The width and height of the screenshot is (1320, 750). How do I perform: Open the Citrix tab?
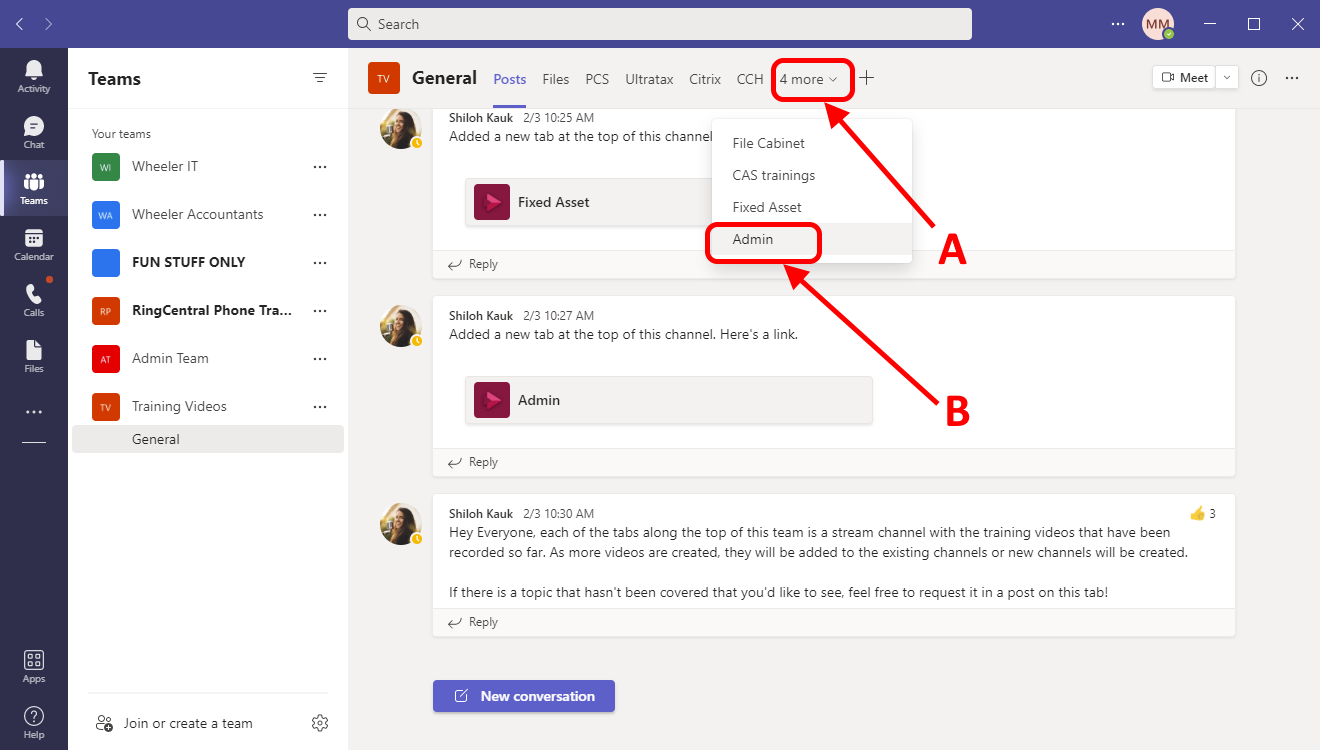[705, 79]
